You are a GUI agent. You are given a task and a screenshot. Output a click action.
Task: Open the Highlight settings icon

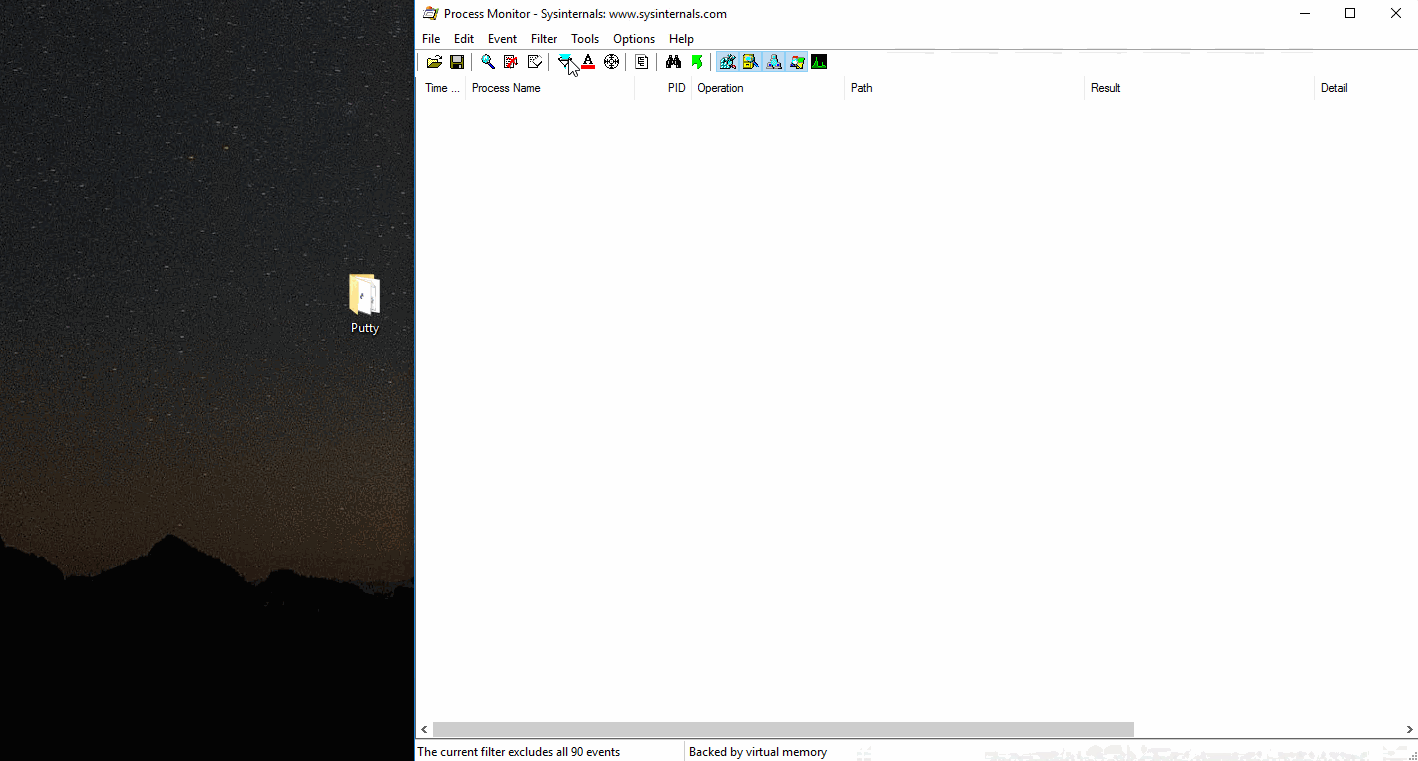coord(588,62)
